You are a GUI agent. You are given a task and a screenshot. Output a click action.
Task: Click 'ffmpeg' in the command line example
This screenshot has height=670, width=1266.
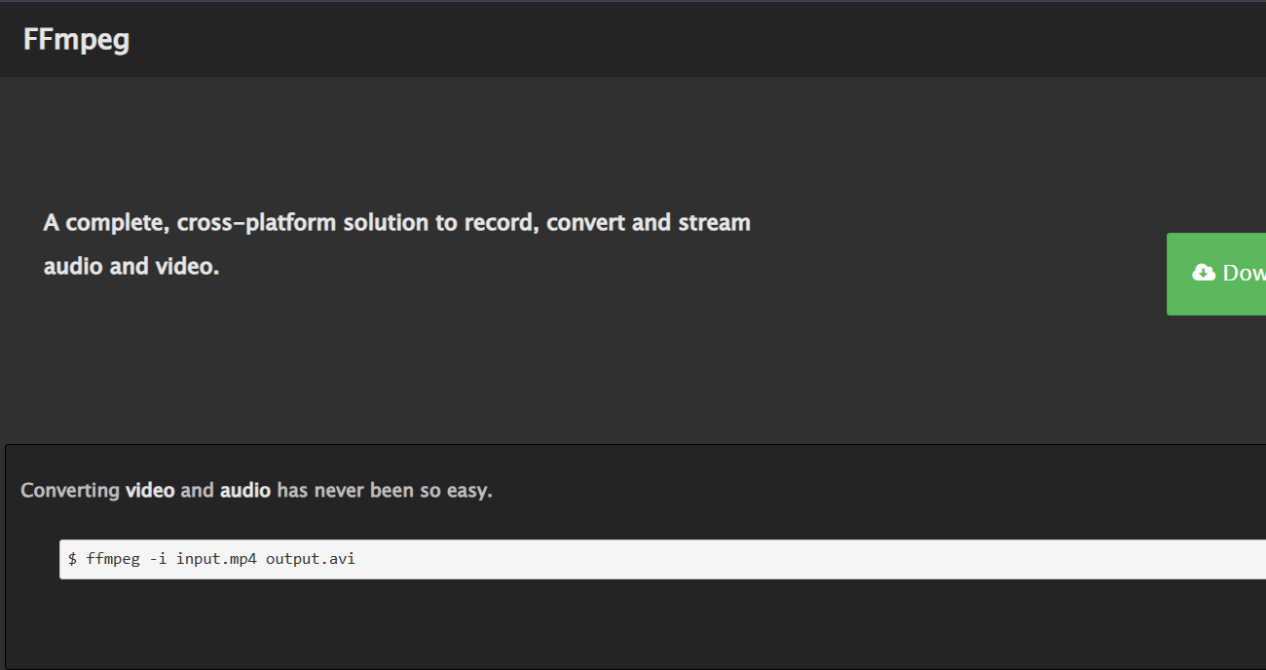[113, 559]
